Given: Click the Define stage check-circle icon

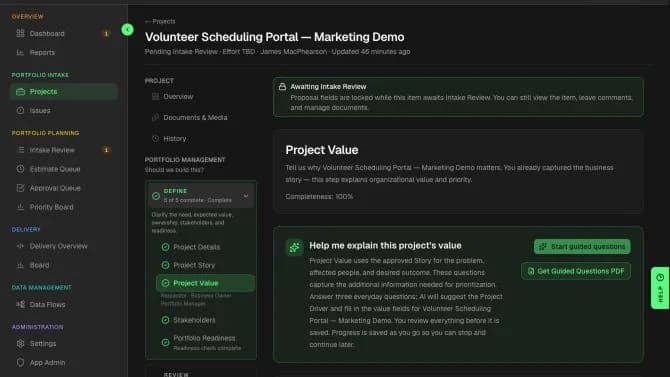Looking at the screenshot, I should tap(156, 196).
